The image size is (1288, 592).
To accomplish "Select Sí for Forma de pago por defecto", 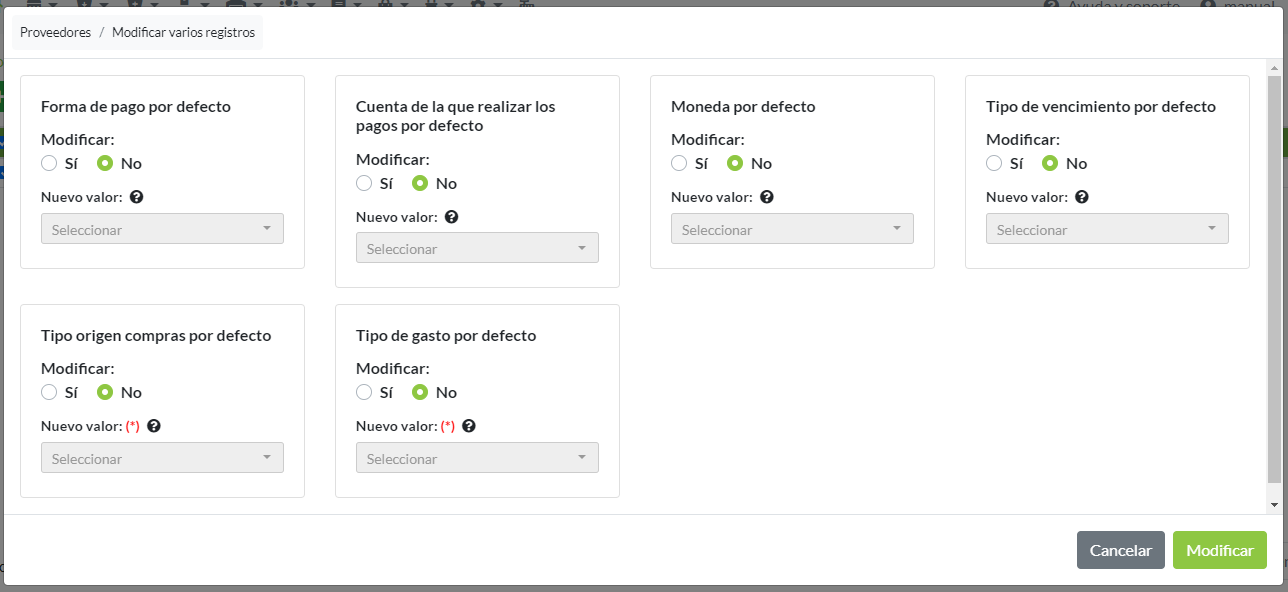I will tap(49, 164).
